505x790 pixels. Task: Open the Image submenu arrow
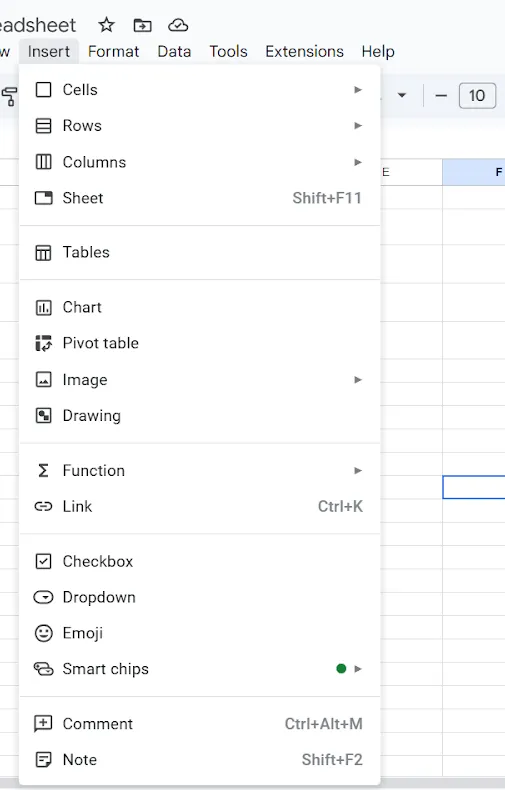tap(358, 380)
